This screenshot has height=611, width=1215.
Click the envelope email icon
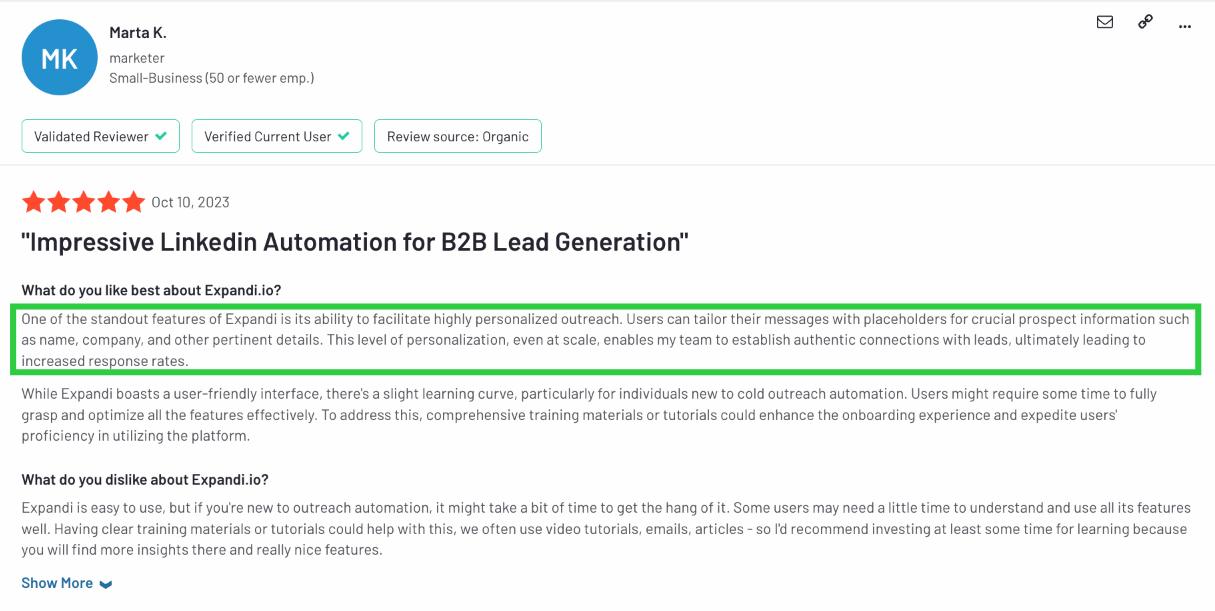click(1105, 22)
